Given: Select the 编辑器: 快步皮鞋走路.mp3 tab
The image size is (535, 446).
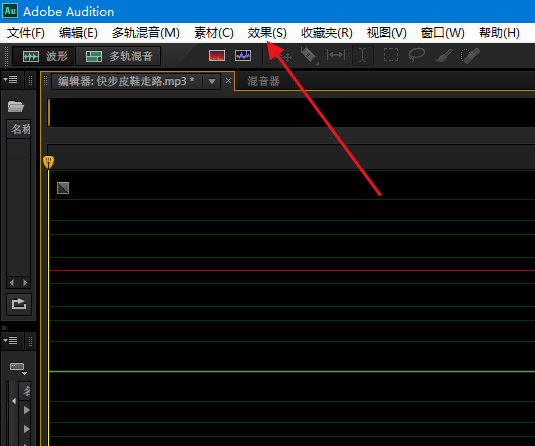Looking at the screenshot, I should [x=126, y=81].
